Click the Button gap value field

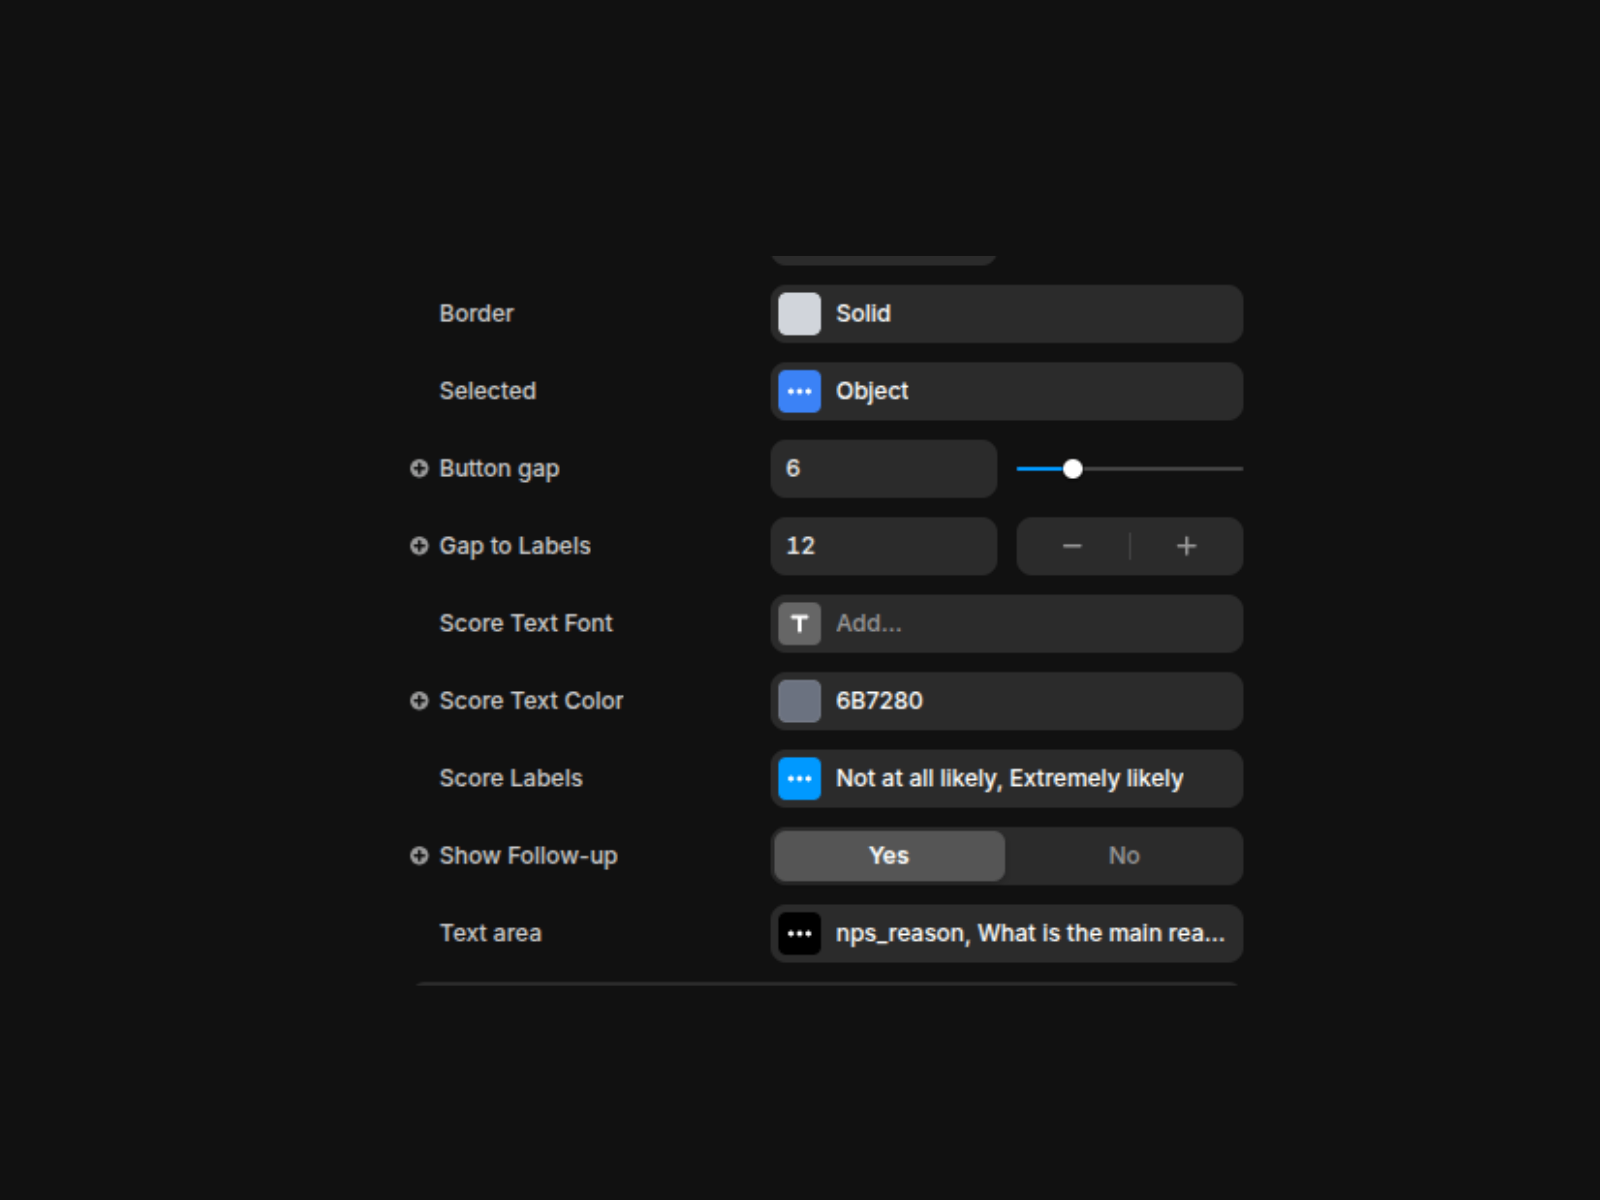point(883,469)
